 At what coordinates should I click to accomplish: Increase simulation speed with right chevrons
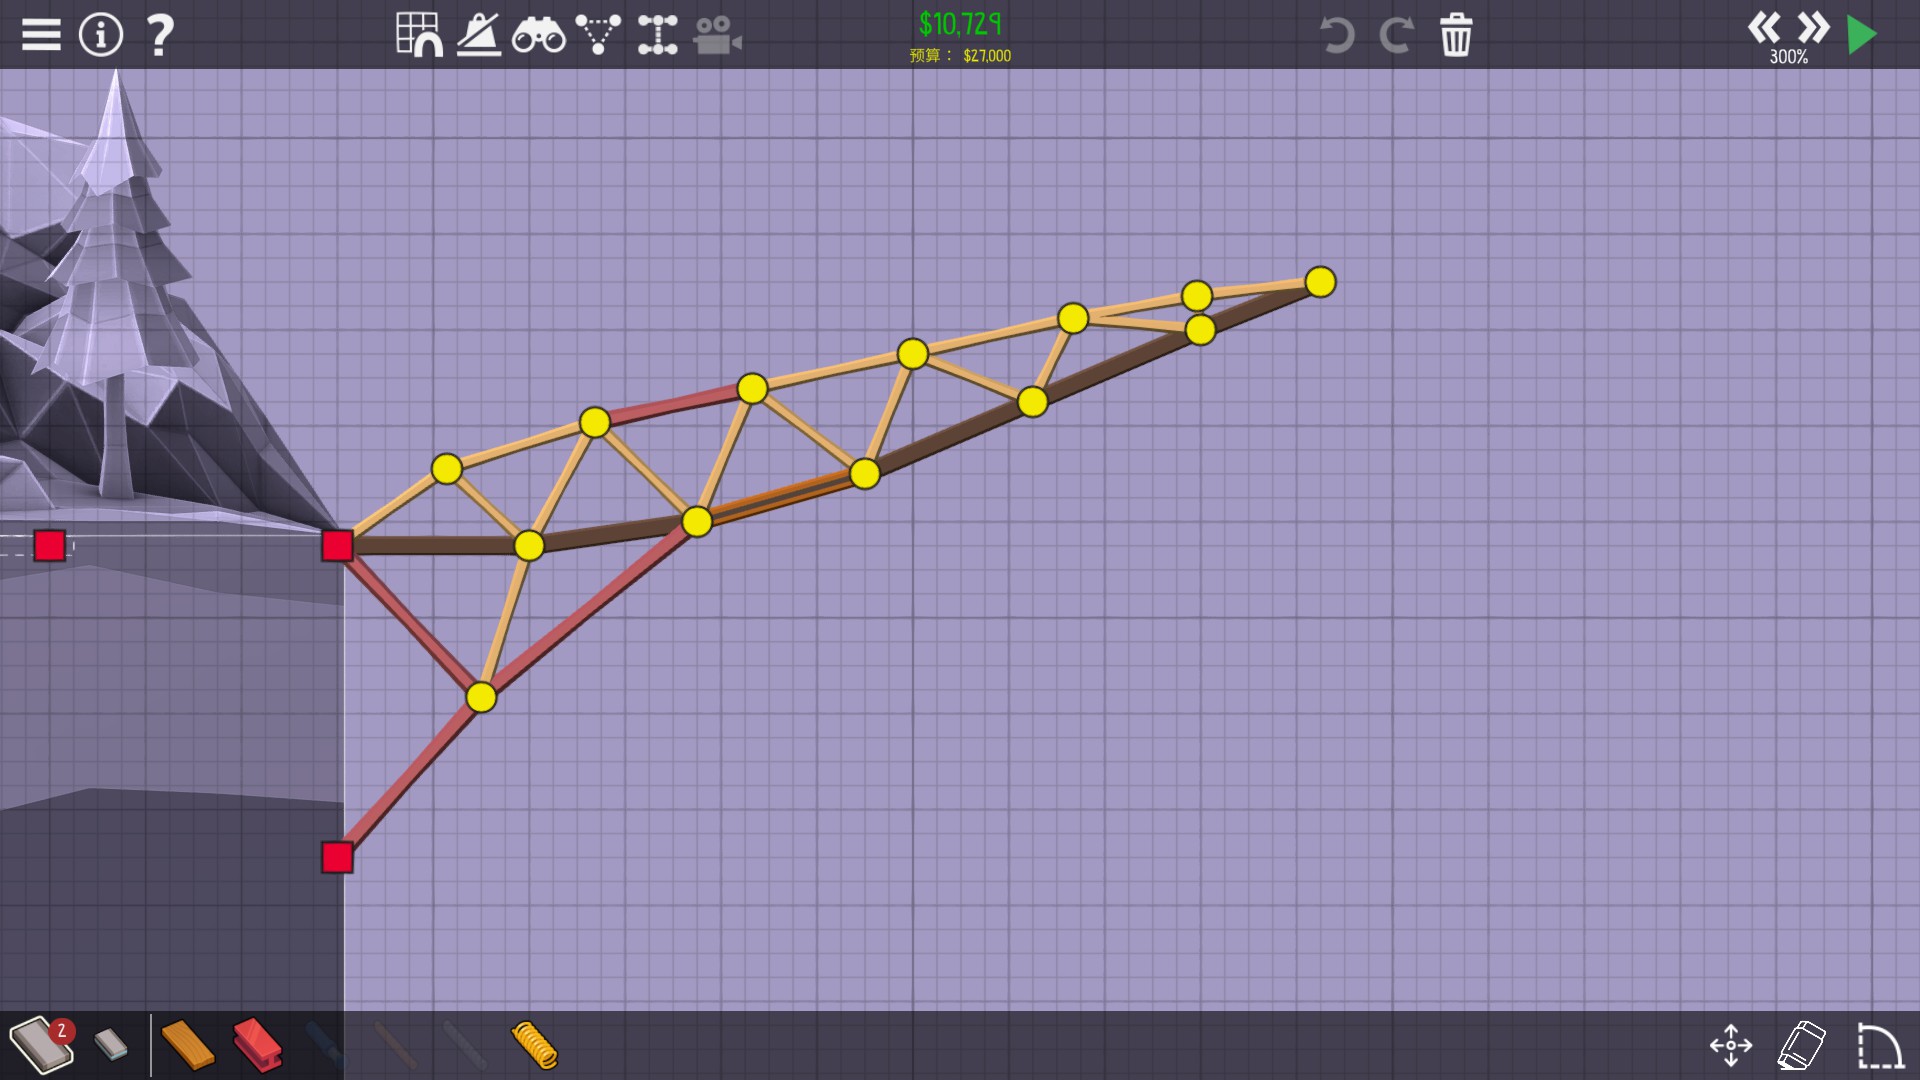(x=1813, y=27)
